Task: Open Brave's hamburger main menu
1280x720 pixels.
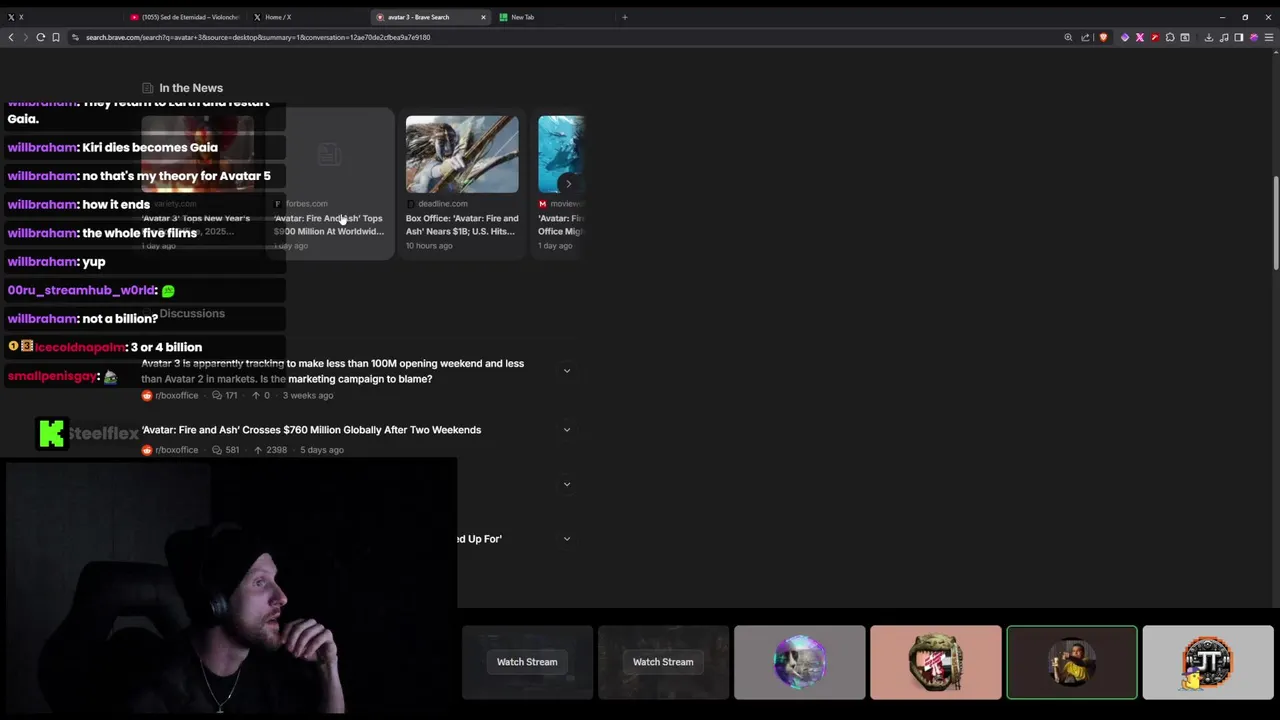Action: pyautogui.click(x=1269, y=37)
